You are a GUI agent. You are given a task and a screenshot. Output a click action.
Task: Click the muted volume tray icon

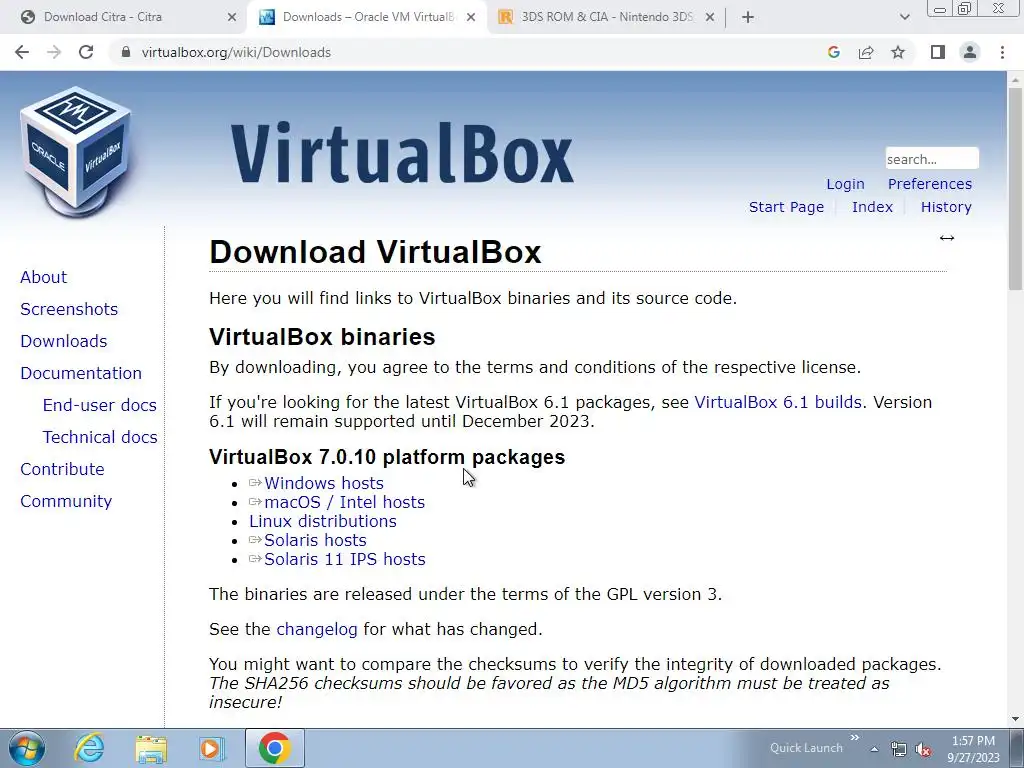923,749
